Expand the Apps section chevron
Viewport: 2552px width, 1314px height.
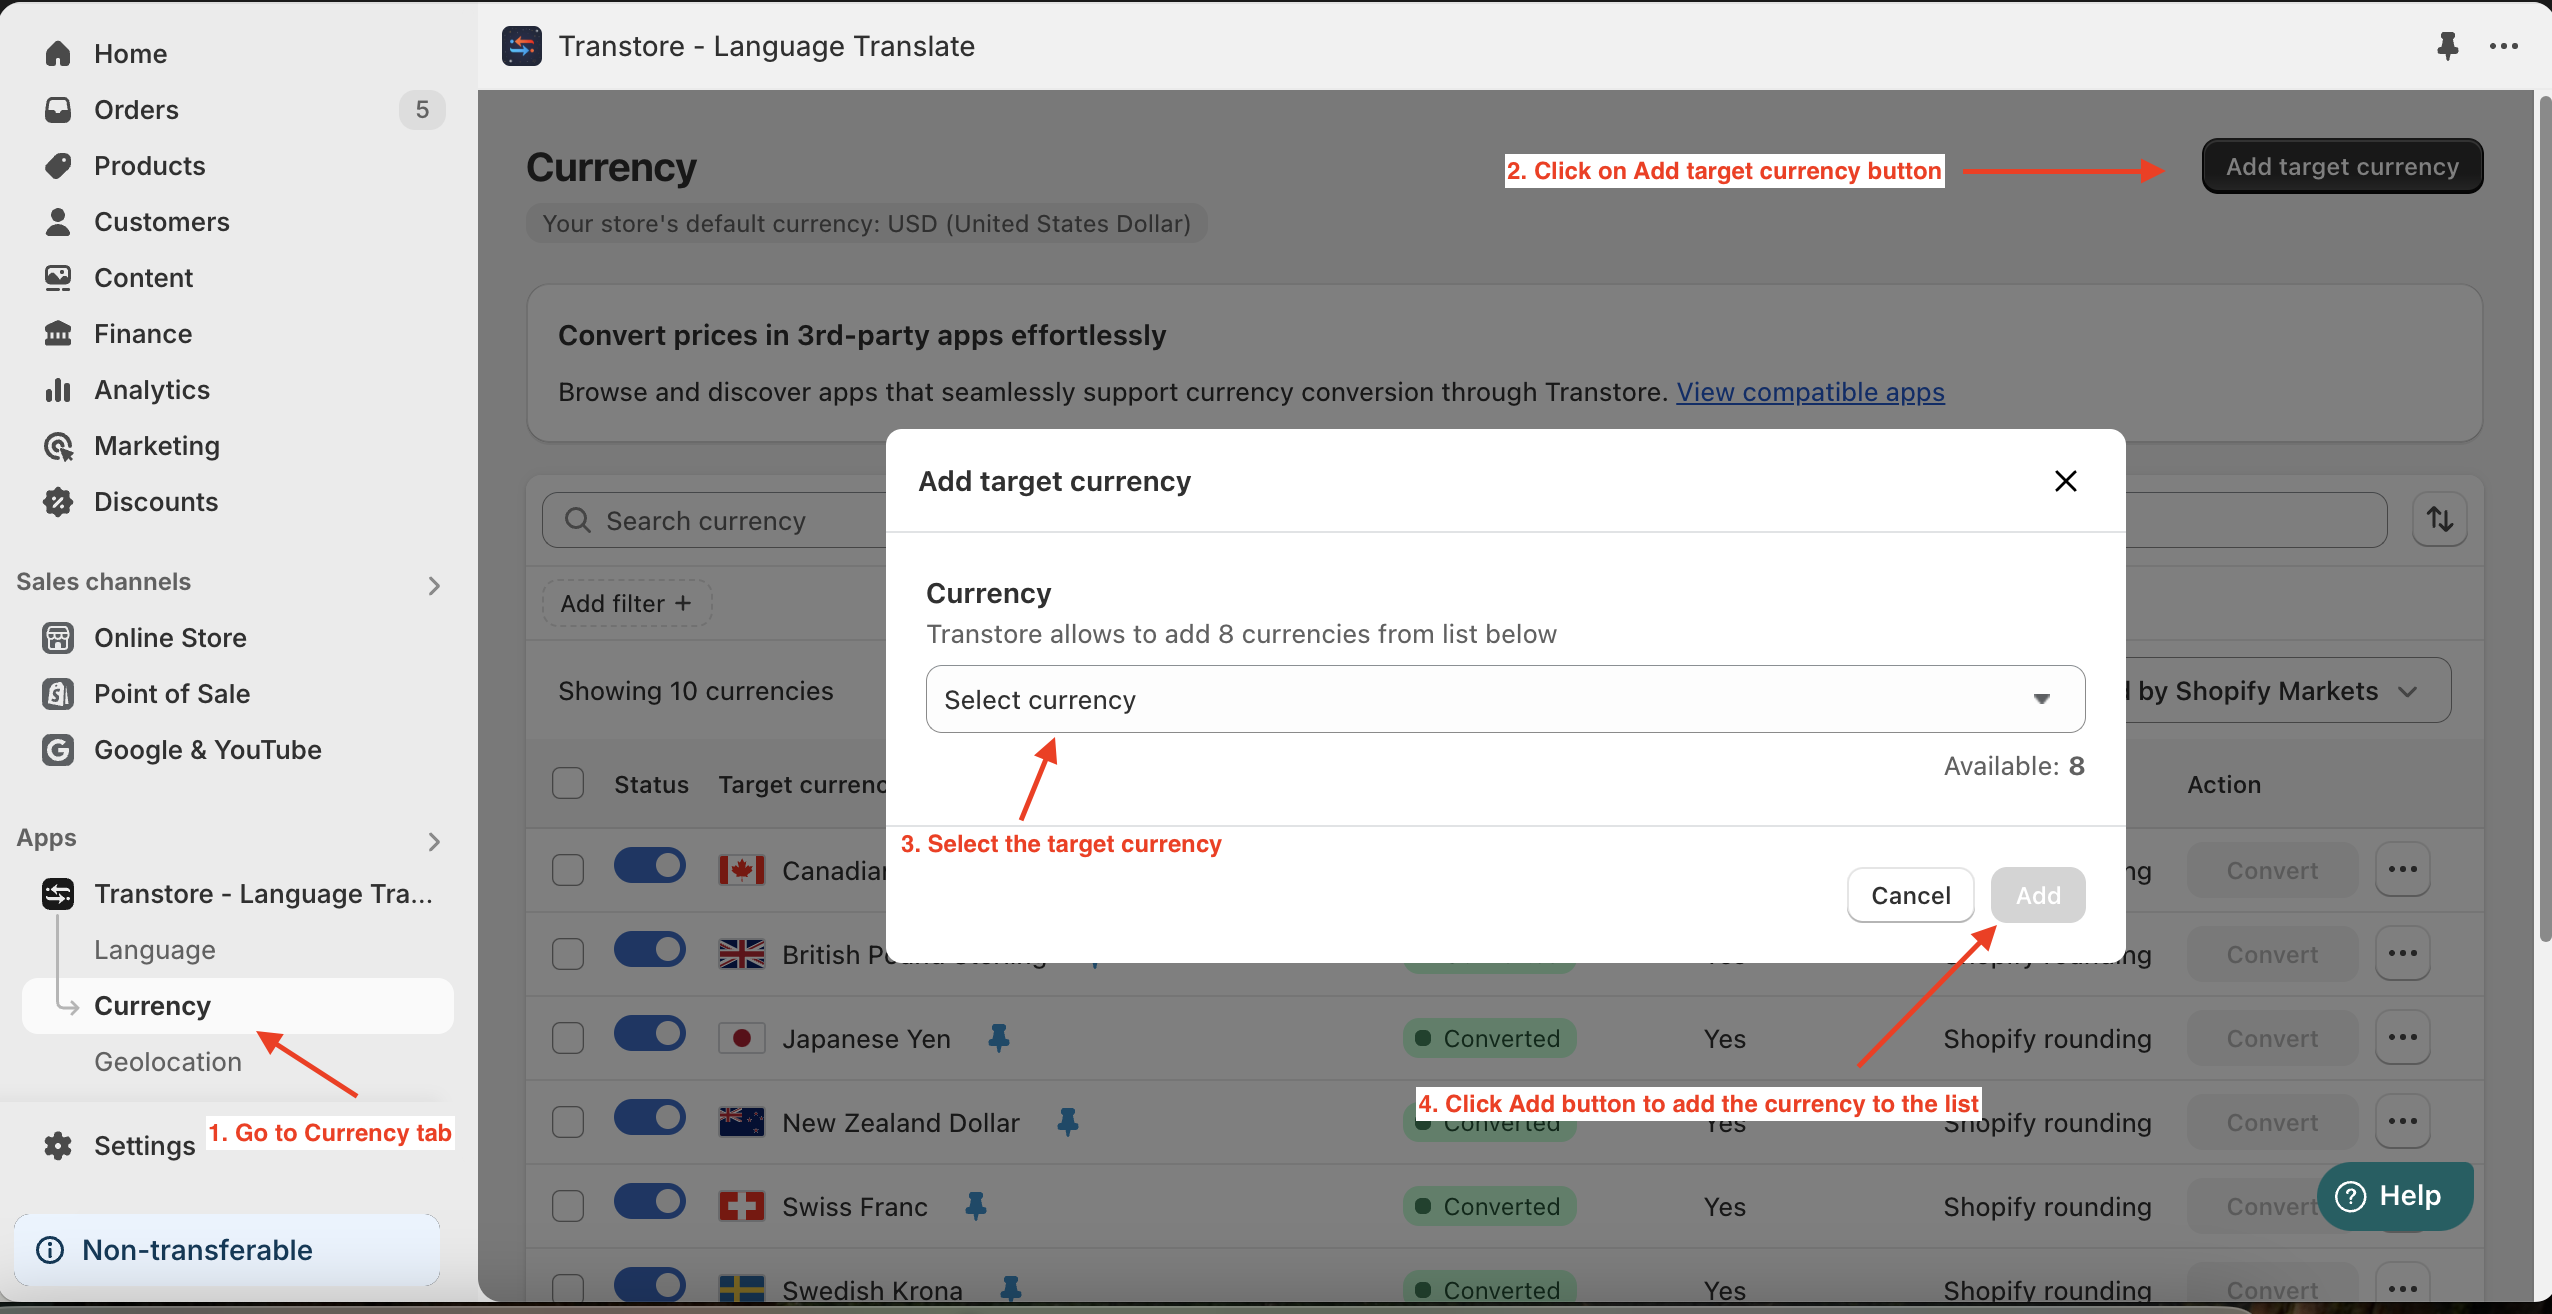[434, 841]
